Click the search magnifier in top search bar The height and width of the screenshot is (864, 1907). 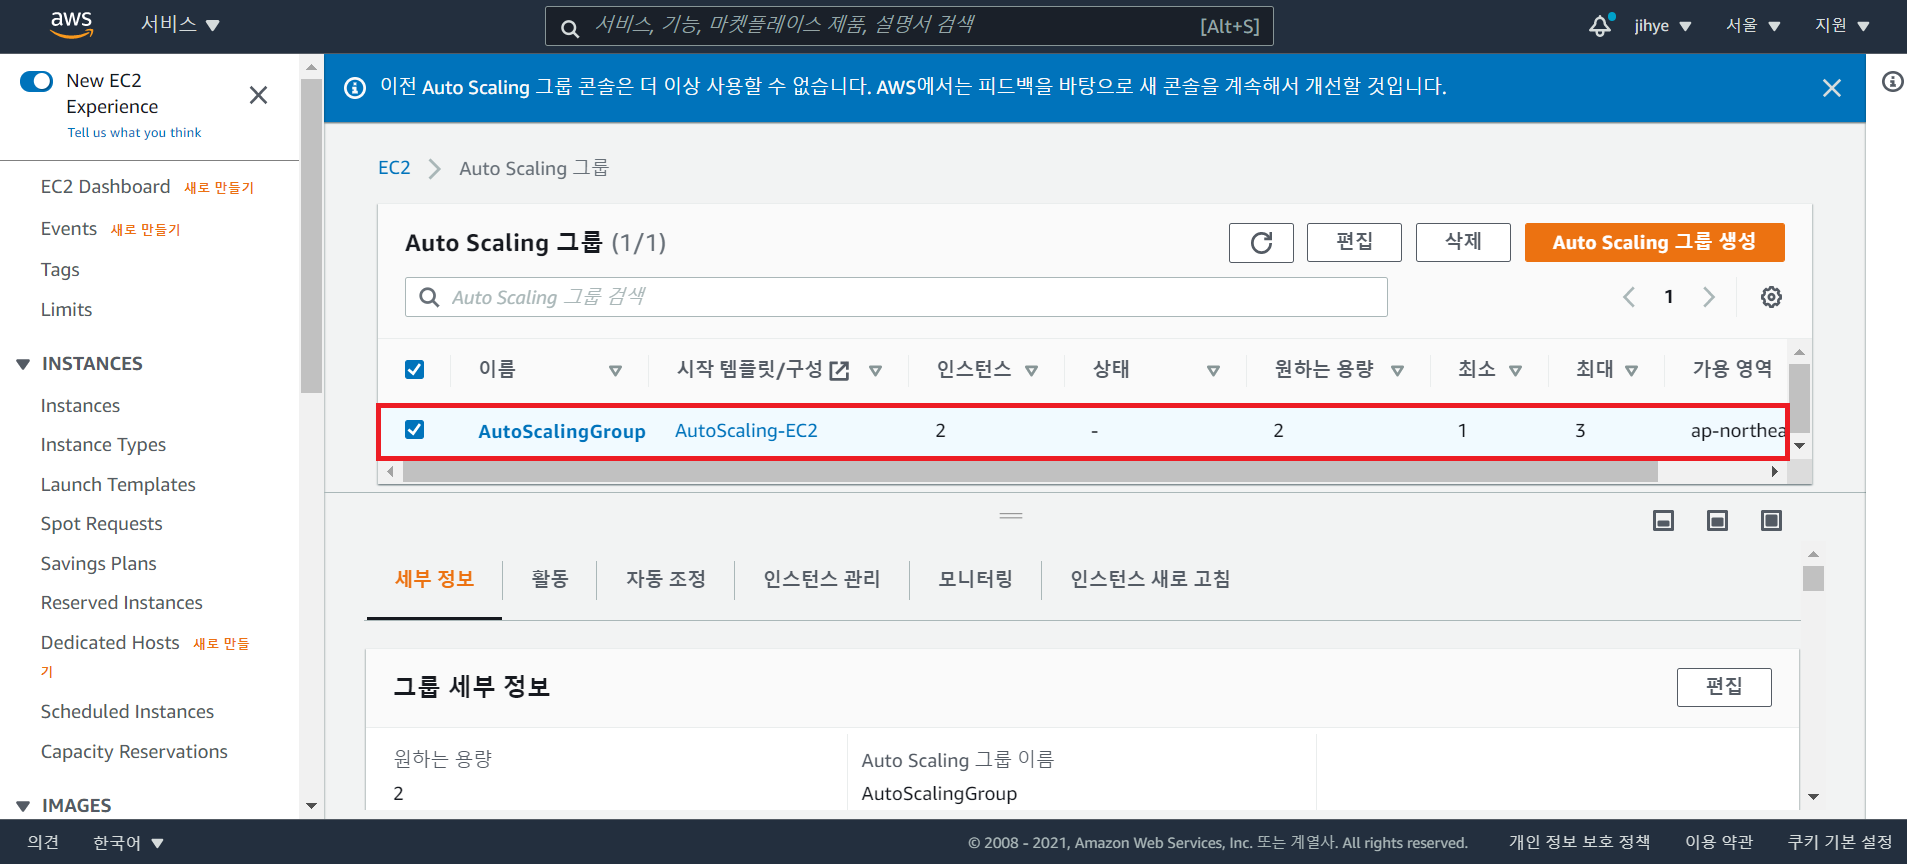click(570, 28)
